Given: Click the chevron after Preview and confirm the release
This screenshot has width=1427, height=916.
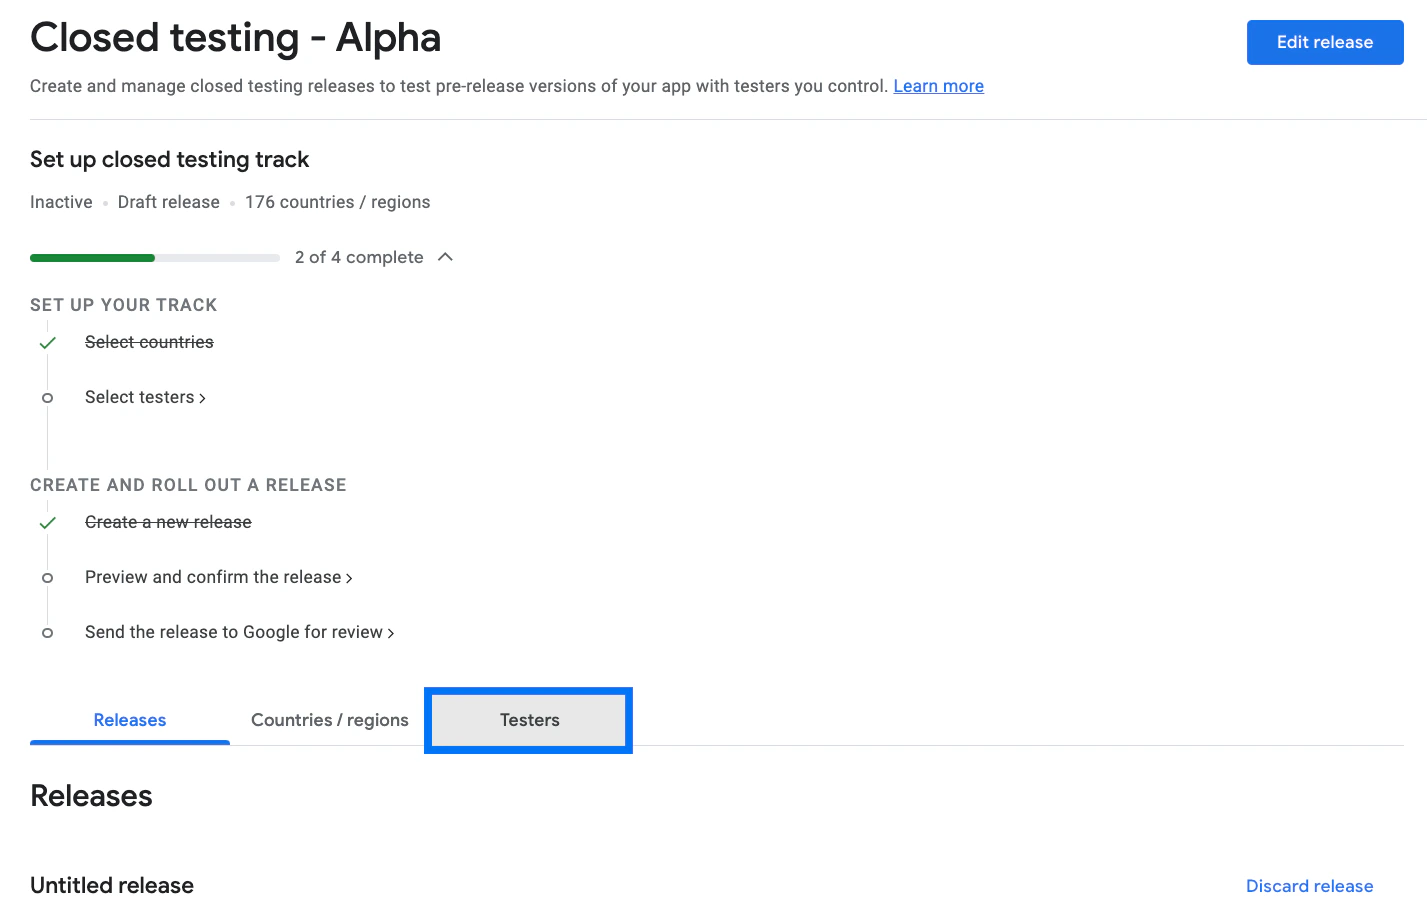Looking at the screenshot, I should 349,578.
